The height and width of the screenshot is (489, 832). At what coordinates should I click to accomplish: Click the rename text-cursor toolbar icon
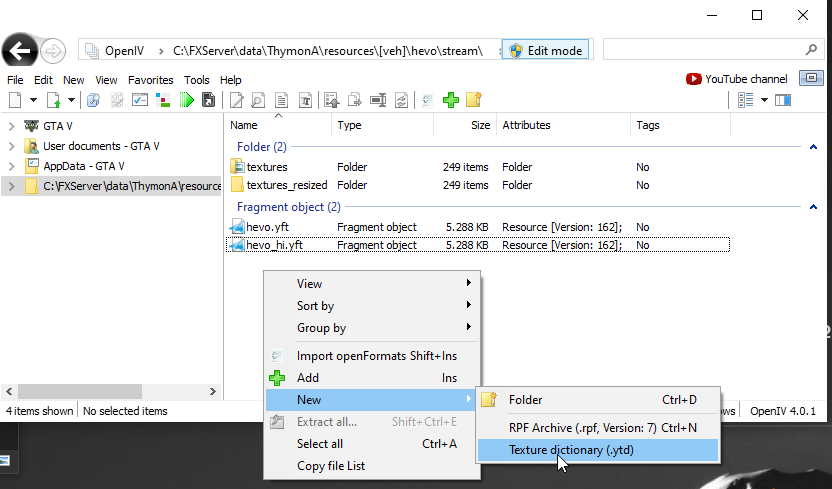pos(378,100)
